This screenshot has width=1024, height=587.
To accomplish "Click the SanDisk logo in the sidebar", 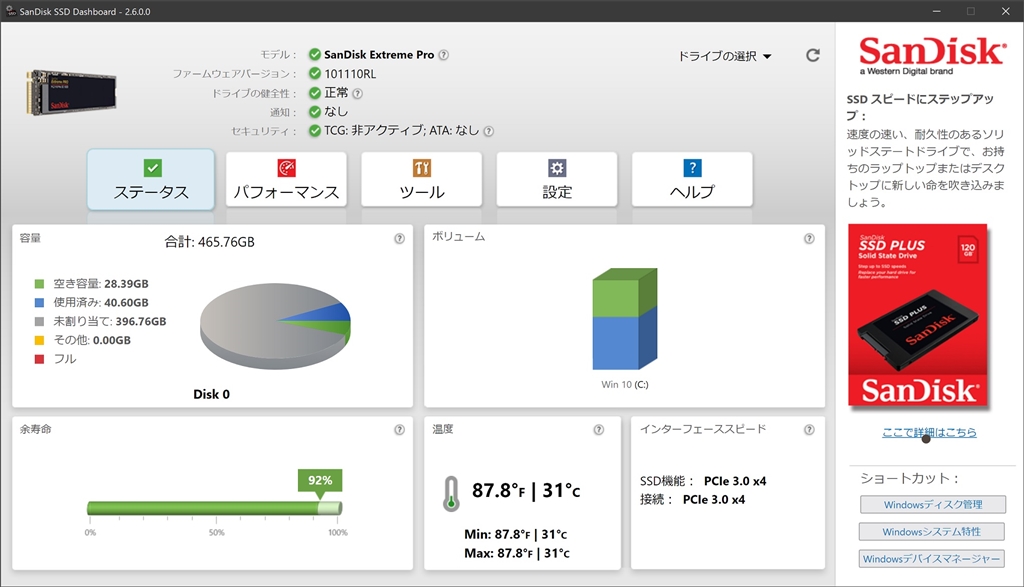I will tap(932, 56).
